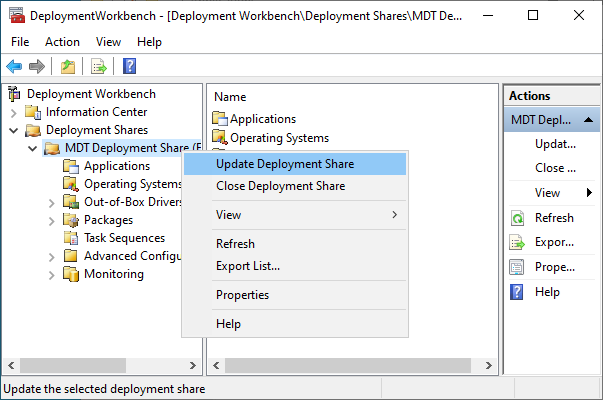Click the blue Help toolbar icon

pyautogui.click(x=130, y=66)
